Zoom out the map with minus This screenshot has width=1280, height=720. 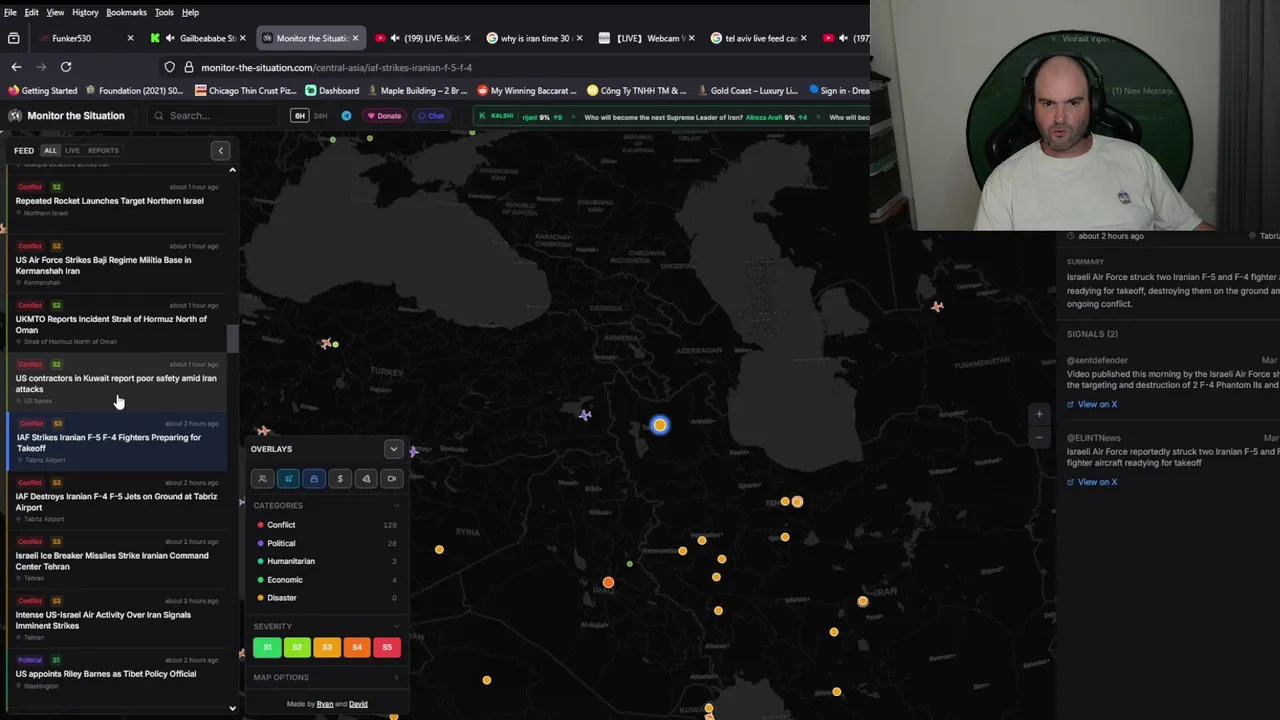(x=1039, y=437)
